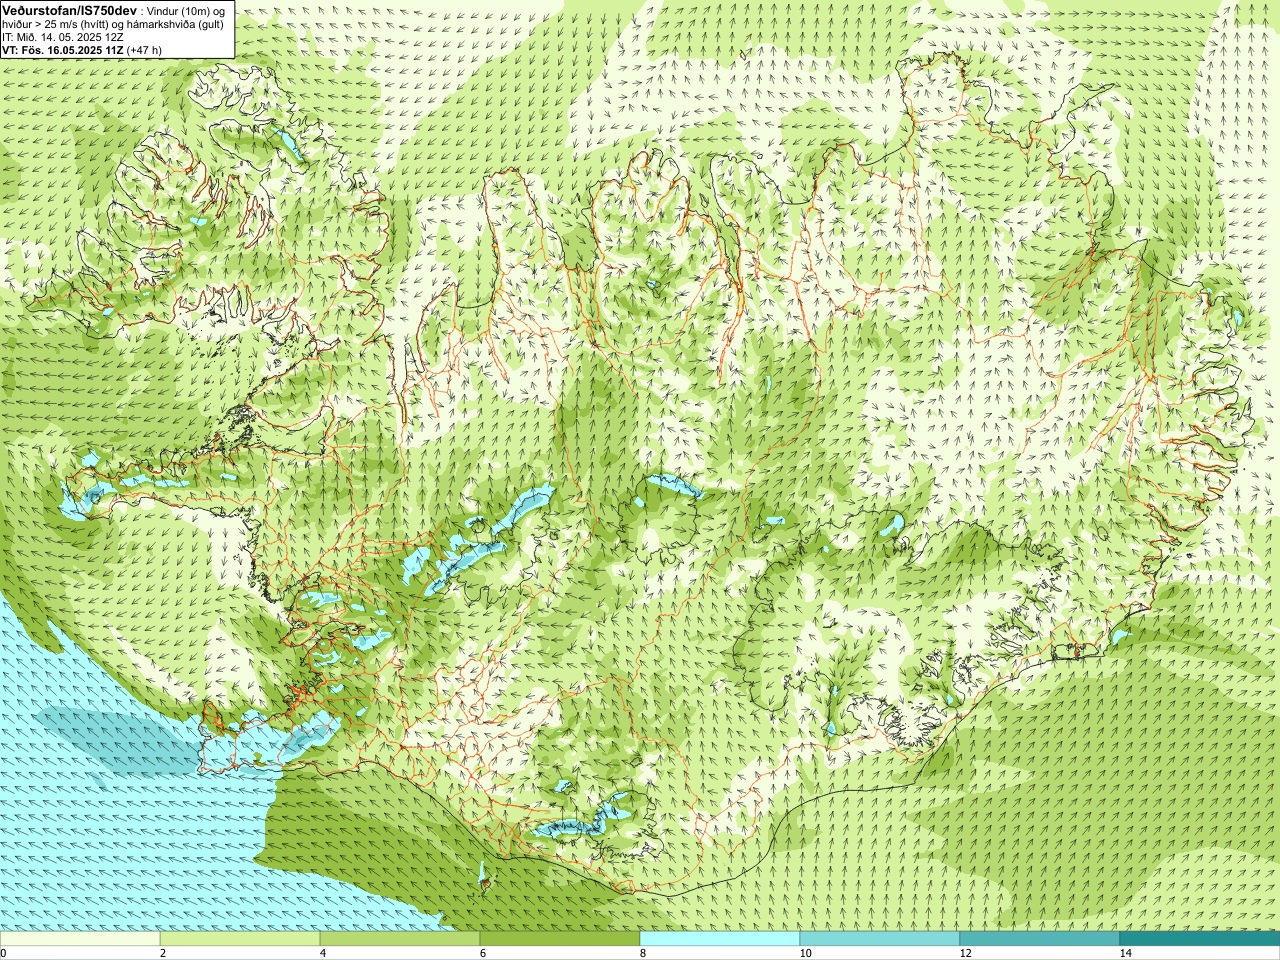Click the legend scale label "14"
The height and width of the screenshot is (960, 1280).
coord(1125,953)
